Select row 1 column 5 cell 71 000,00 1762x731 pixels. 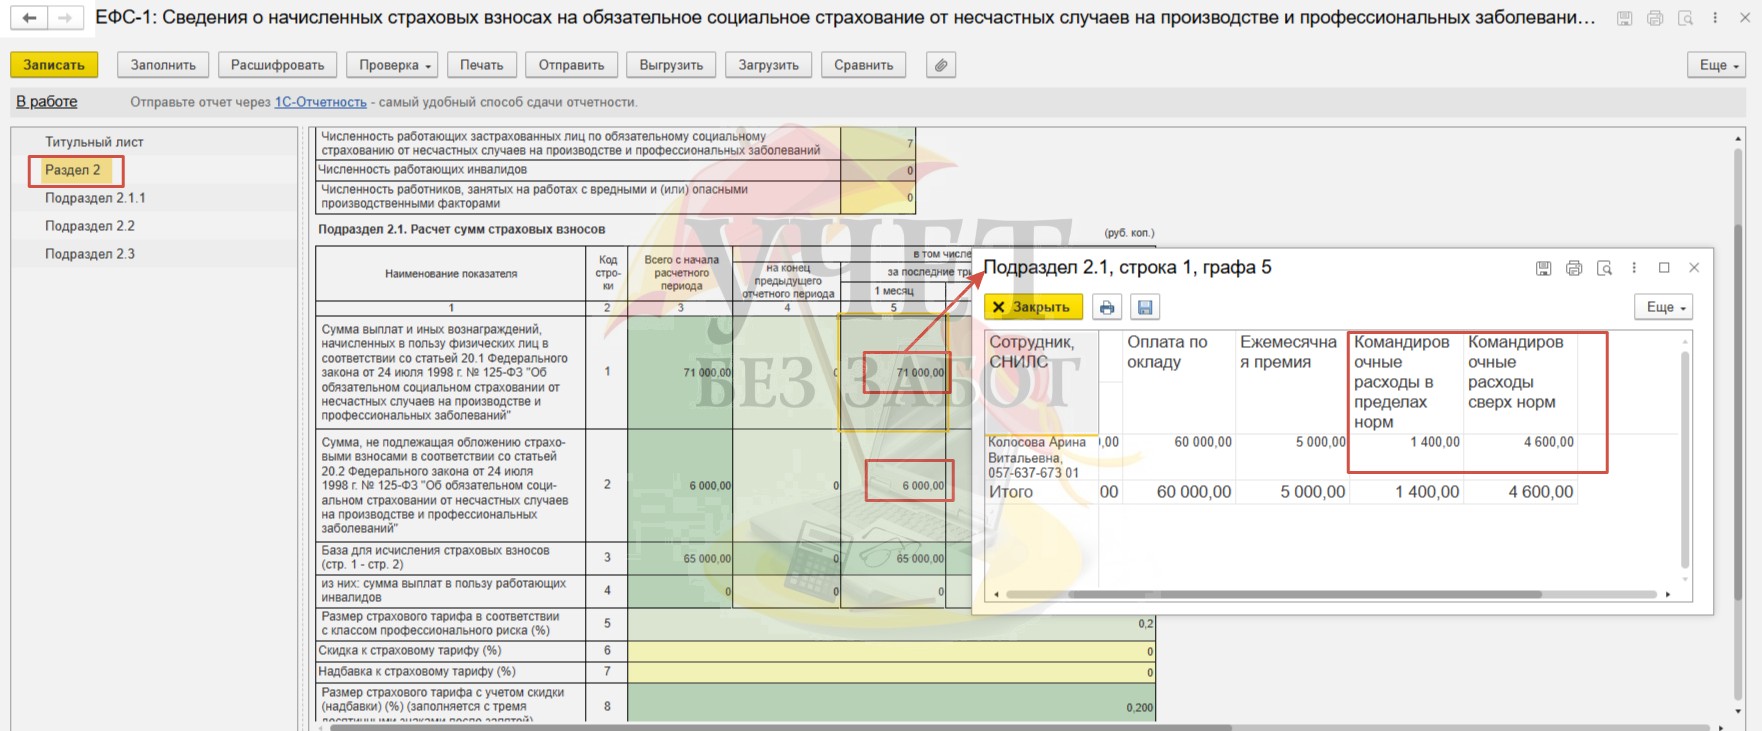(x=892, y=373)
